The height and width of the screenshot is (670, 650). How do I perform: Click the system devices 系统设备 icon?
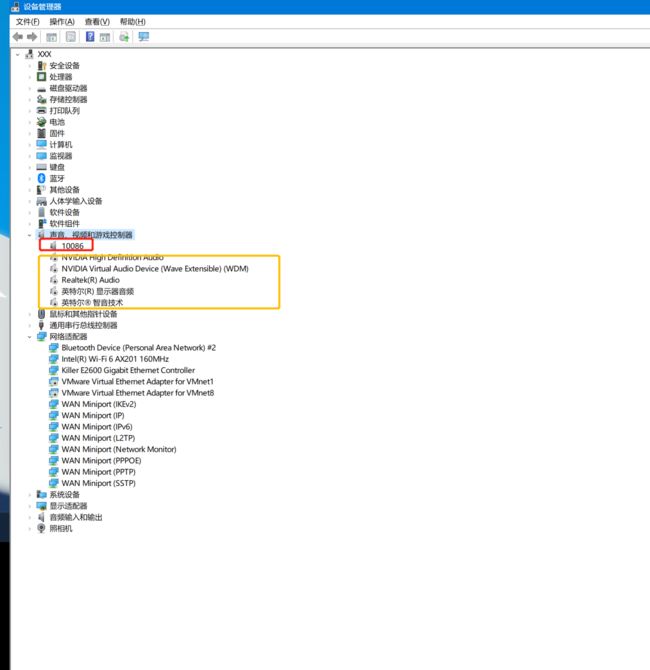point(41,494)
